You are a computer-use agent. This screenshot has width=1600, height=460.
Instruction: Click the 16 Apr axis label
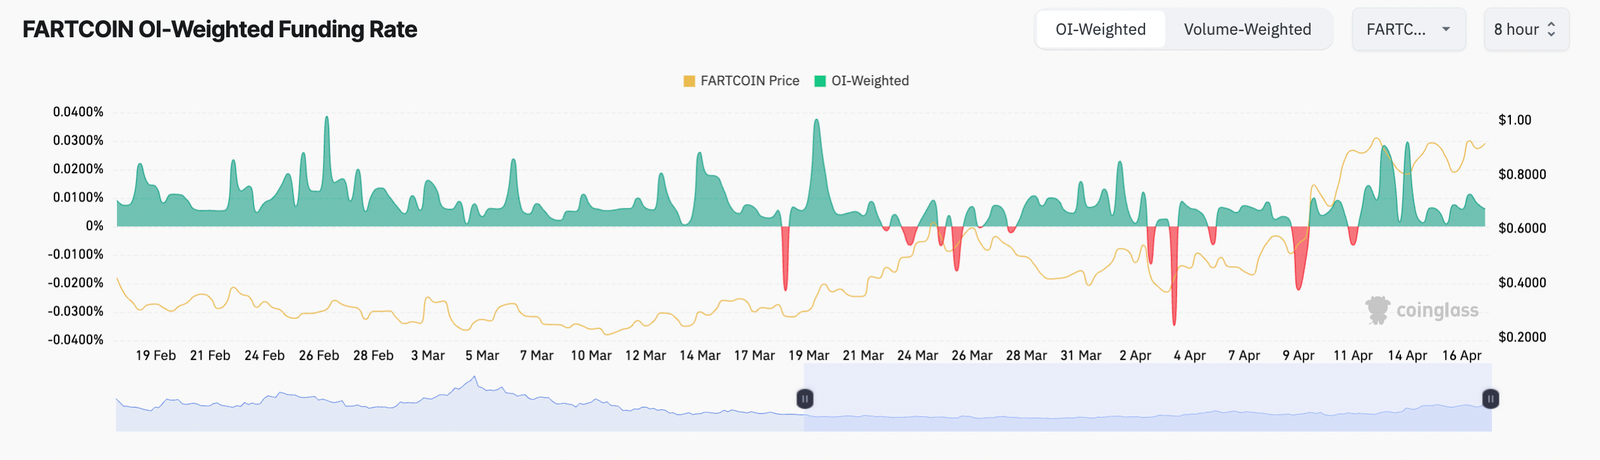pyautogui.click(x=1462, y=355)
